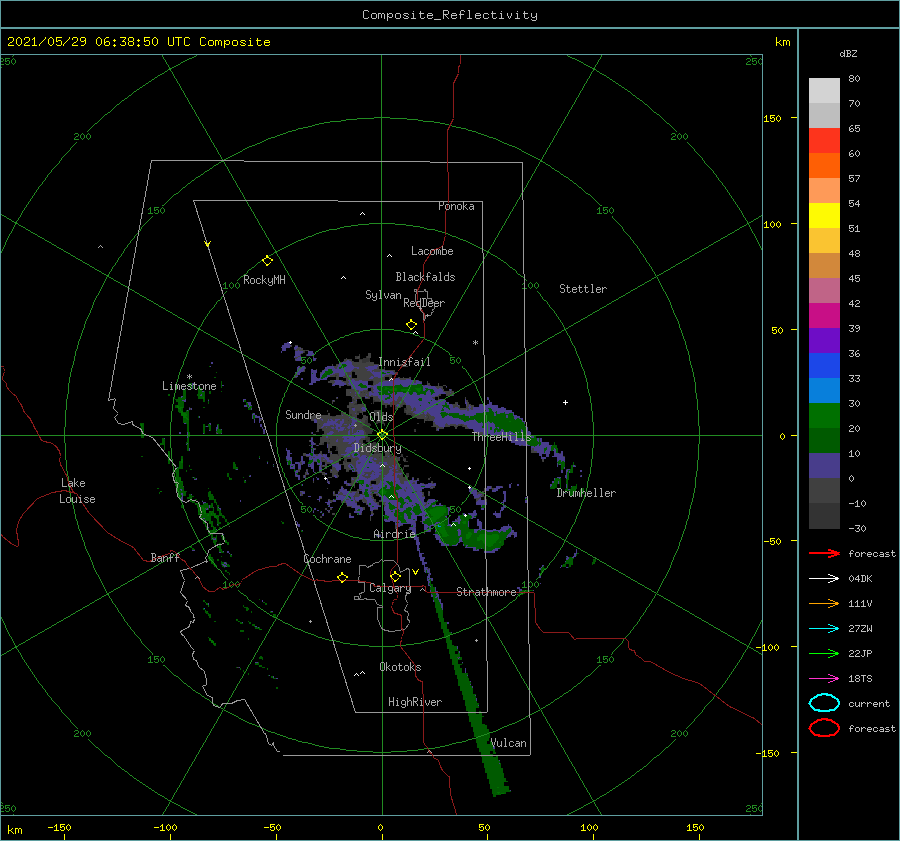Click the Lacombe city label
This screenshot has height=841, width=900.
432,251
